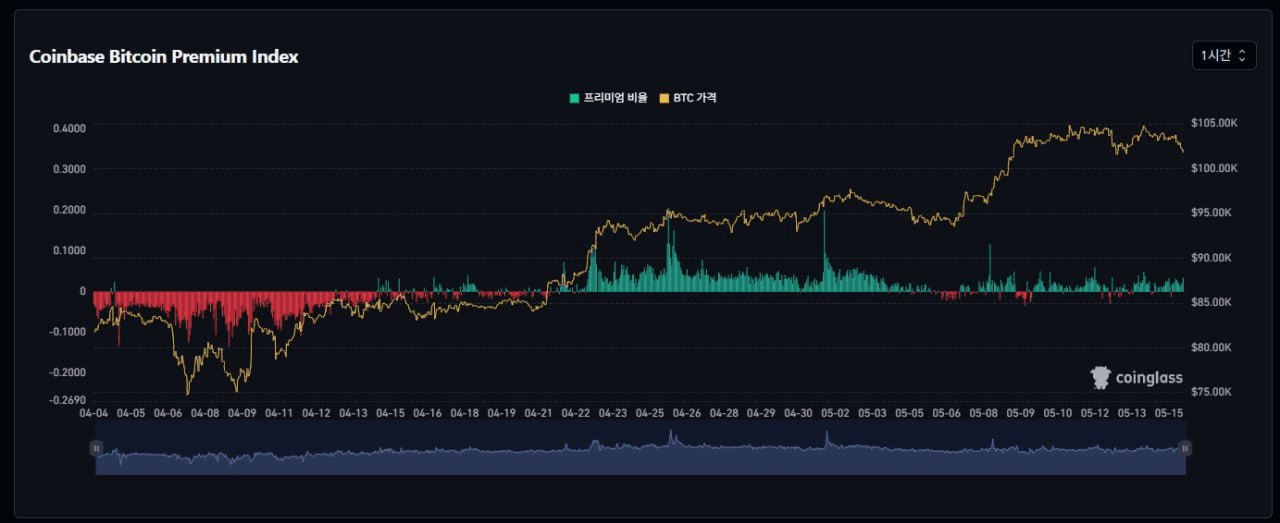
Task: Click the 0.3000 left axis label
Action: [x=70, y=169]
